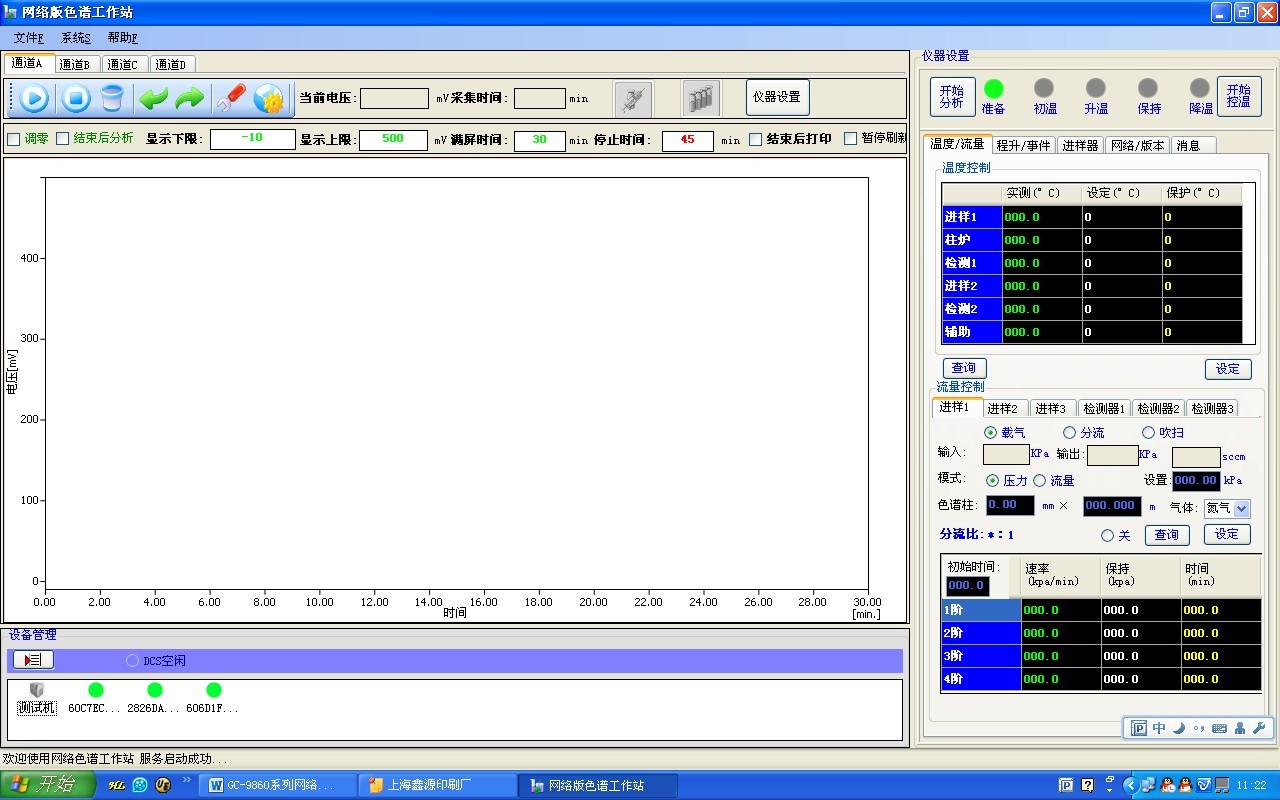
Task: Switch to the 通道B tab
Action: (75, 65)
